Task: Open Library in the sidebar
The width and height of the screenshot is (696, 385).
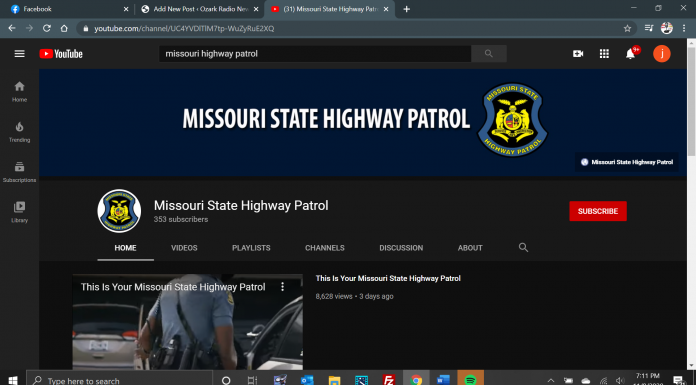Action: pyautogui.click(x=19, y=212)
